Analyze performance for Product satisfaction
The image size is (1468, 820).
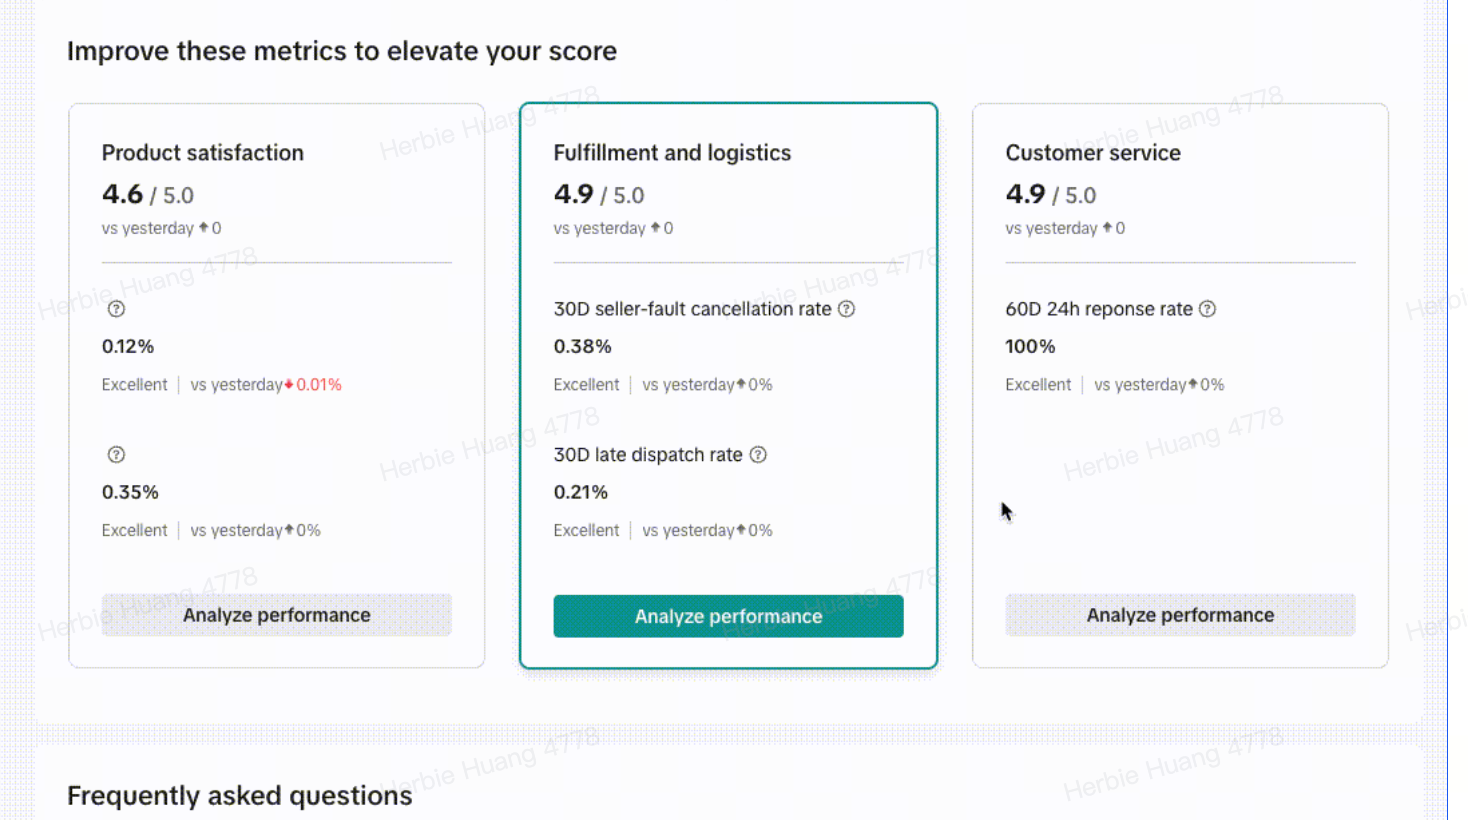pyautogui.click(x=276, y=615)
